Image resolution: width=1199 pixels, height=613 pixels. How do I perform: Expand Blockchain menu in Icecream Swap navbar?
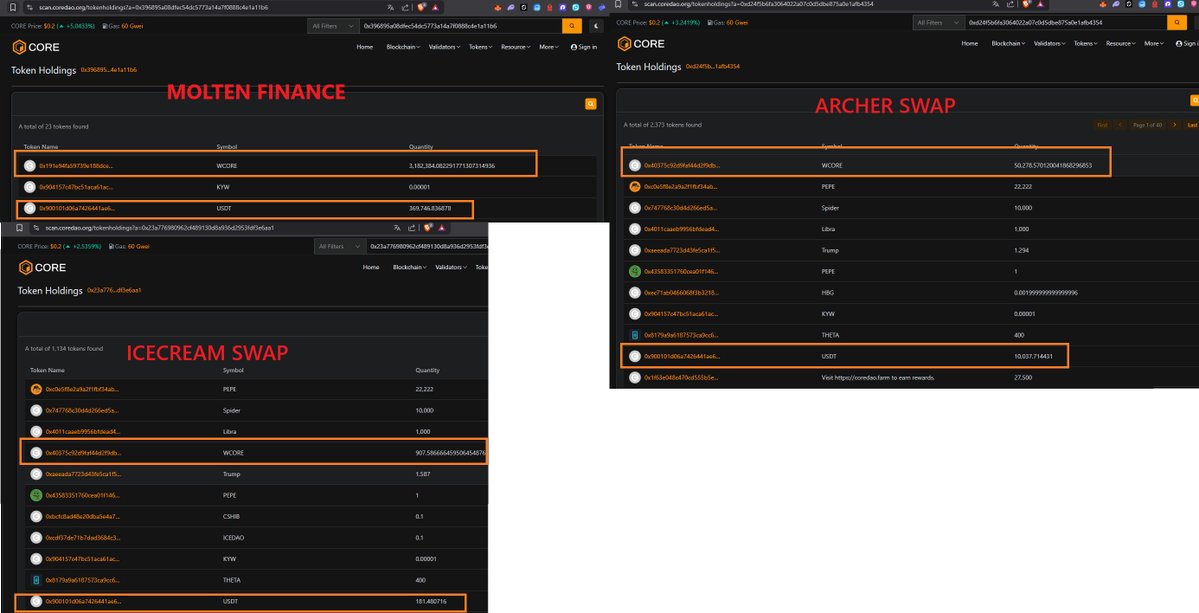coord(410,268)
